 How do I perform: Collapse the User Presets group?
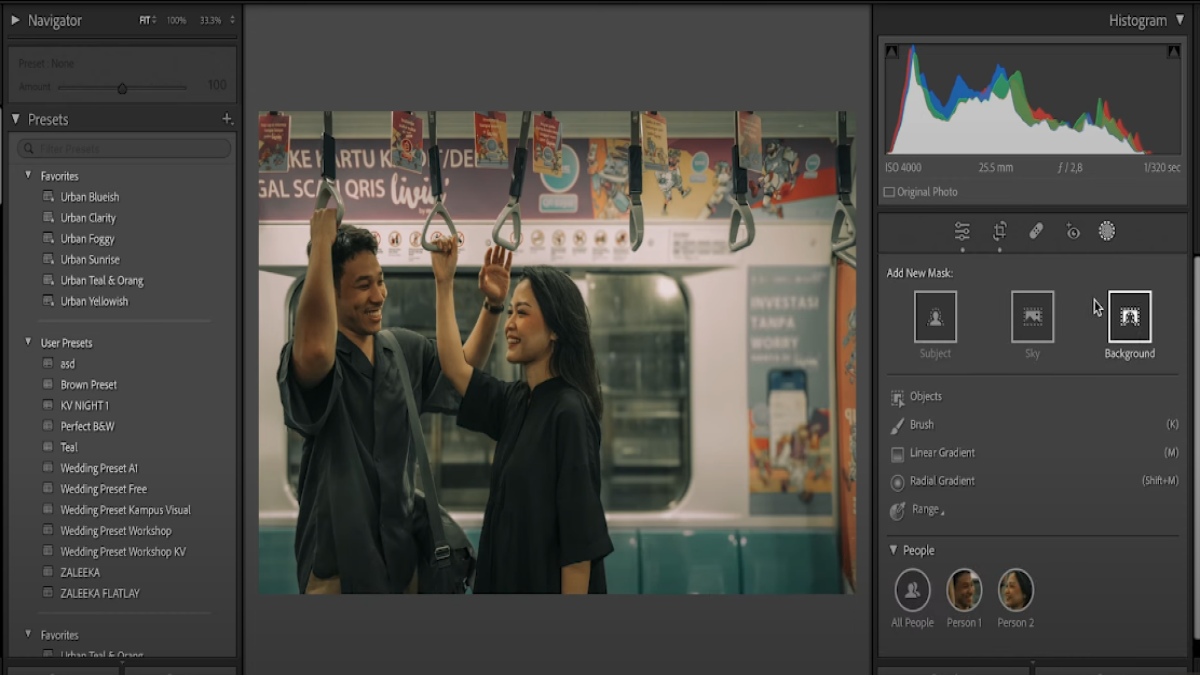click(x=28, y=342)
